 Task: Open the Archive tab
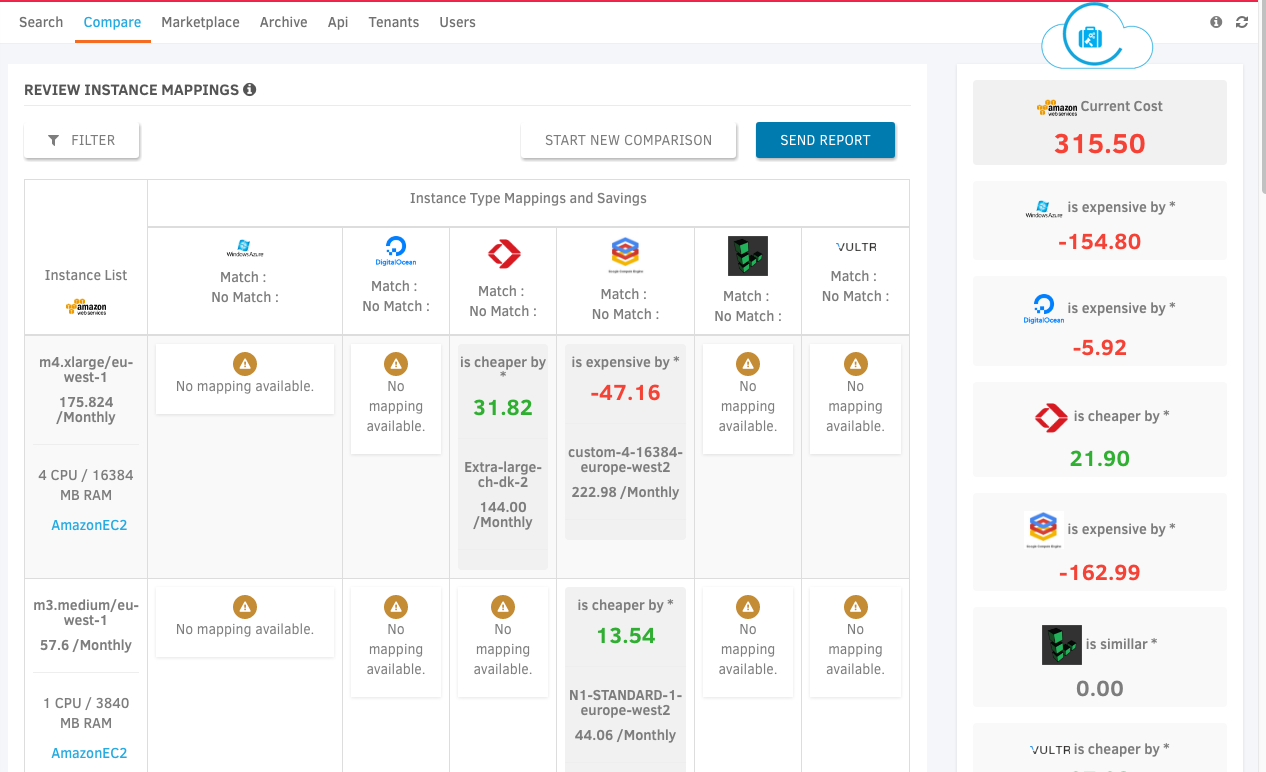coord(283,22)
